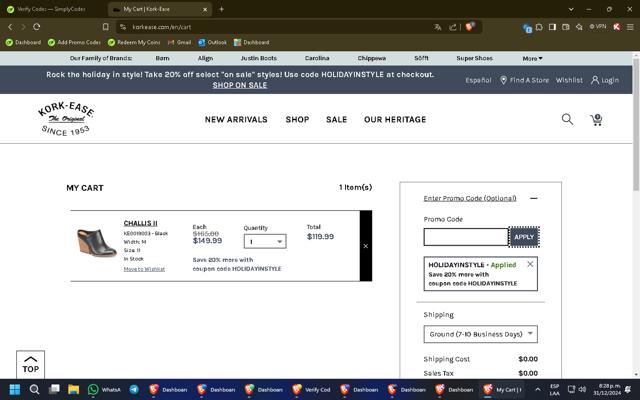Click the TOP back-to-top button
This screenshot has width=640, height=400.
[x=31, y=364]
